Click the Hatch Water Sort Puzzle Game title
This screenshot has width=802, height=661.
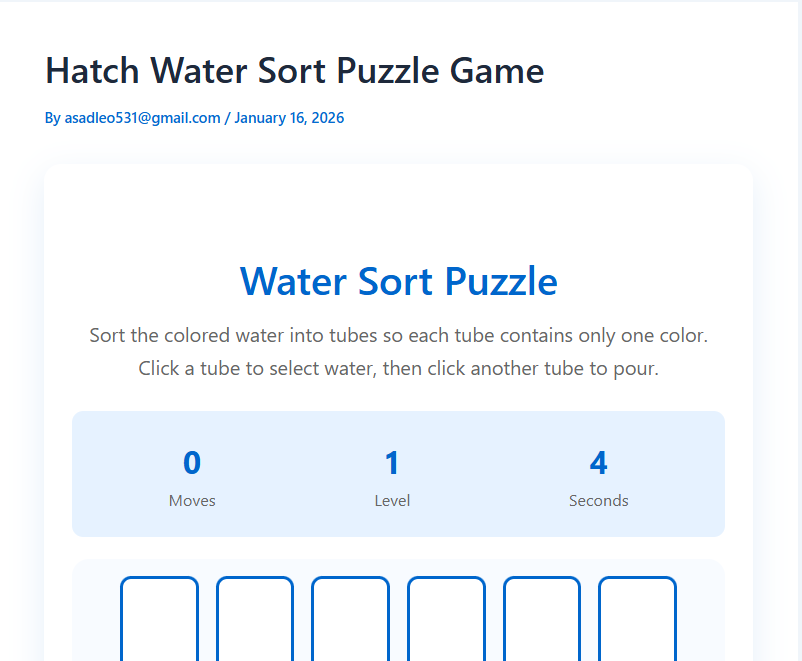(295, 71)
